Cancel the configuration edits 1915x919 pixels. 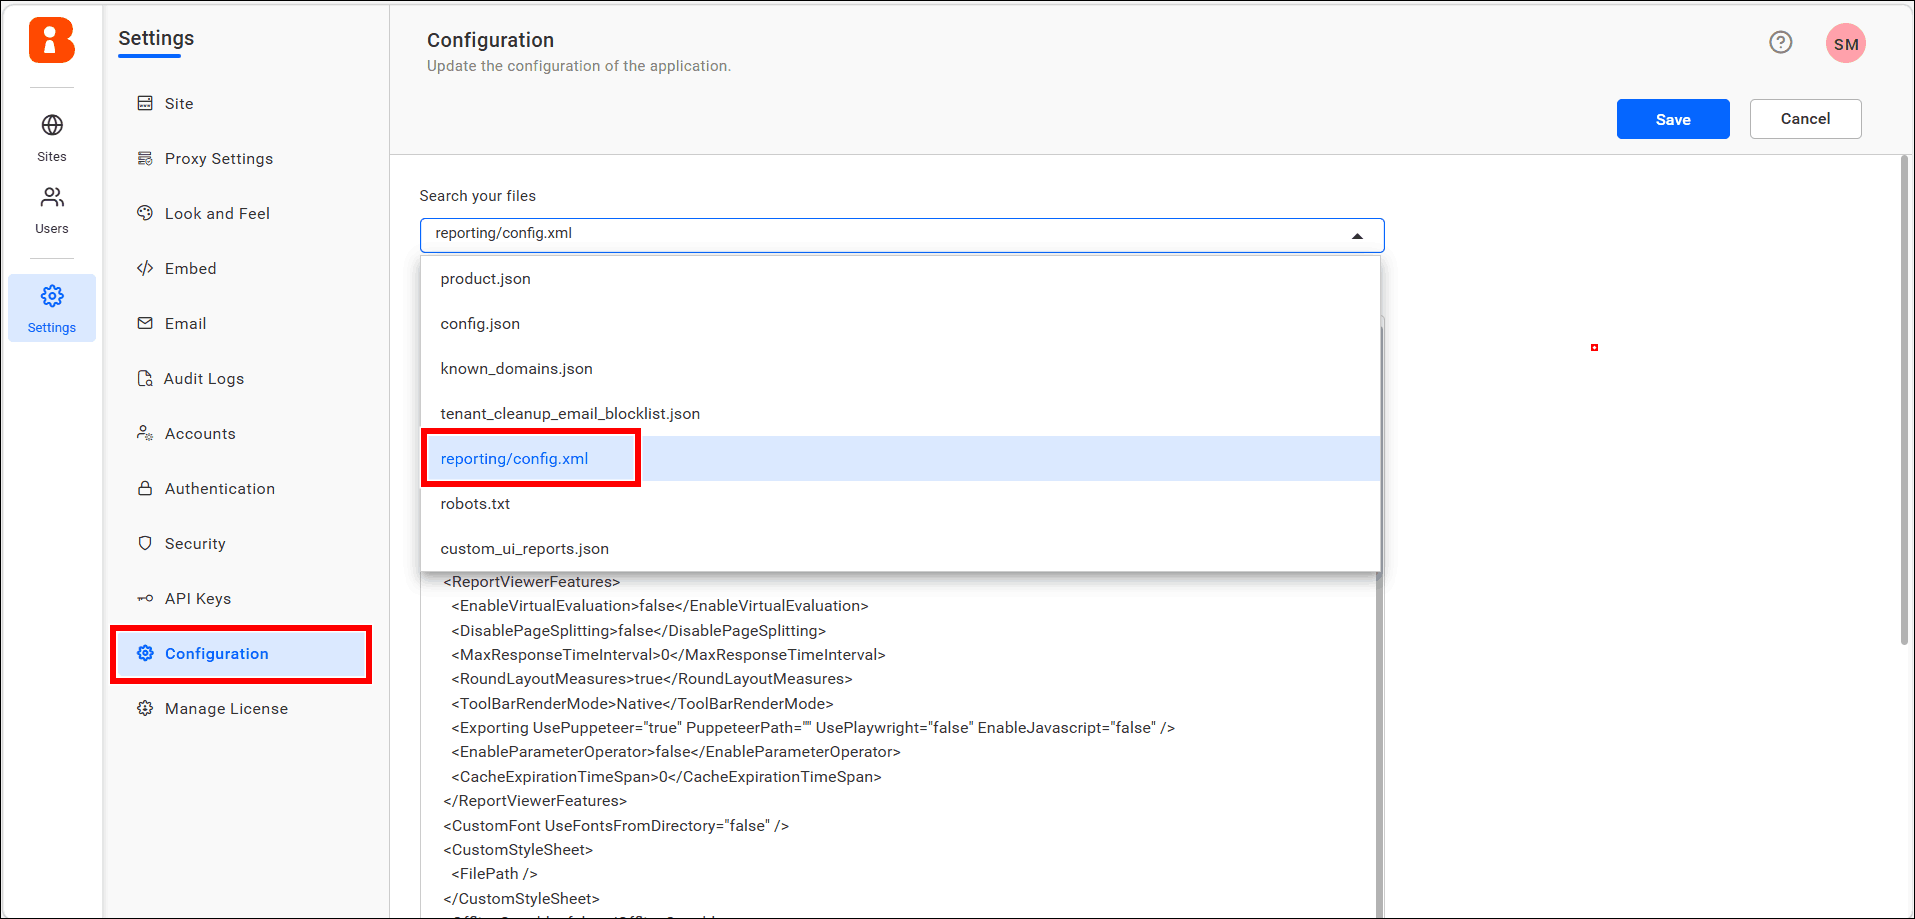click(x=1805, y=118)
